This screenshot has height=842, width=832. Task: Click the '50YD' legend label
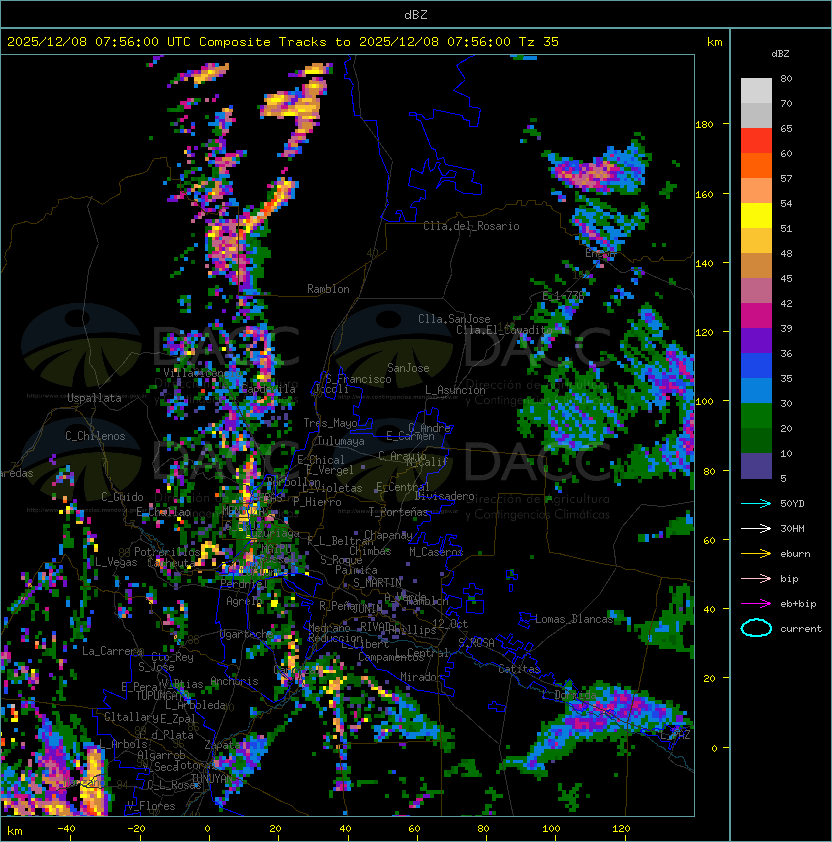click(792, 504)
